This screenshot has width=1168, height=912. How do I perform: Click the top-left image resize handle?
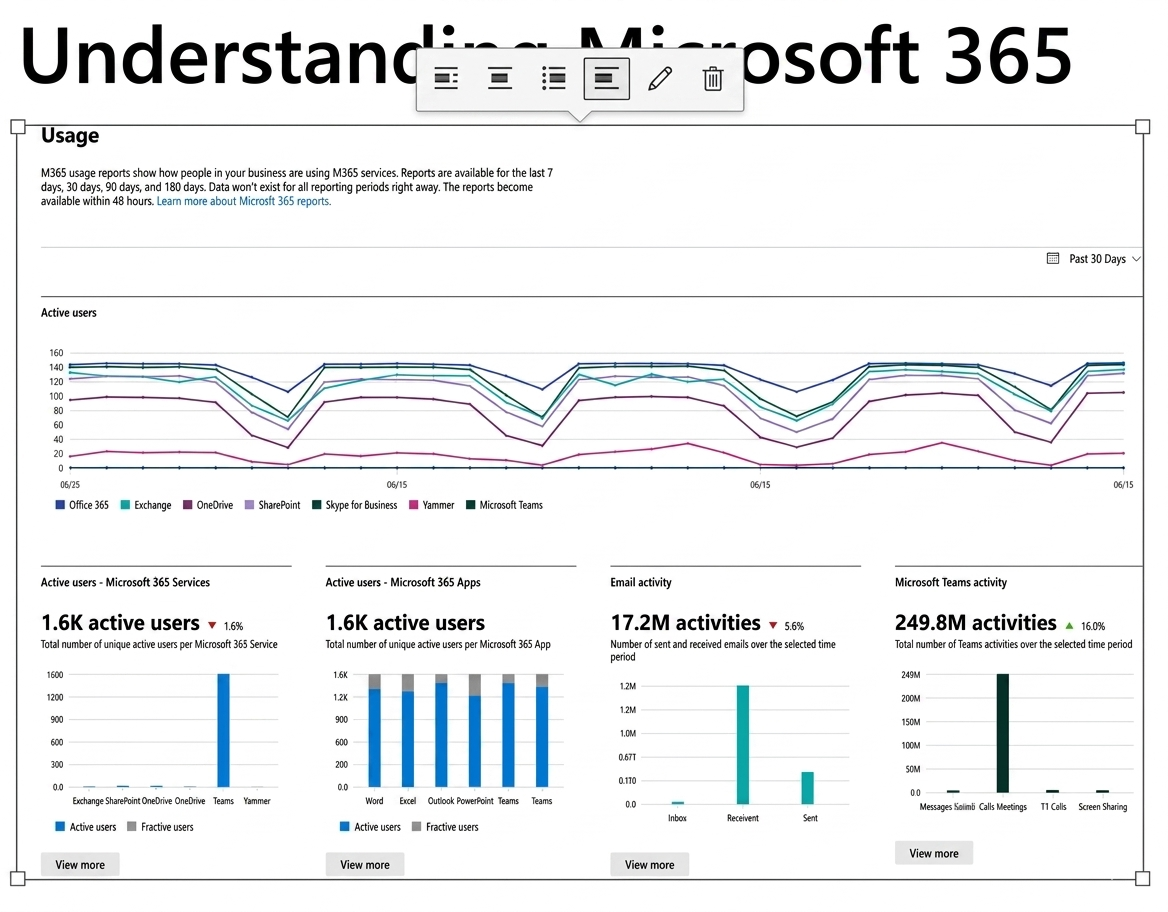(18, 127)
